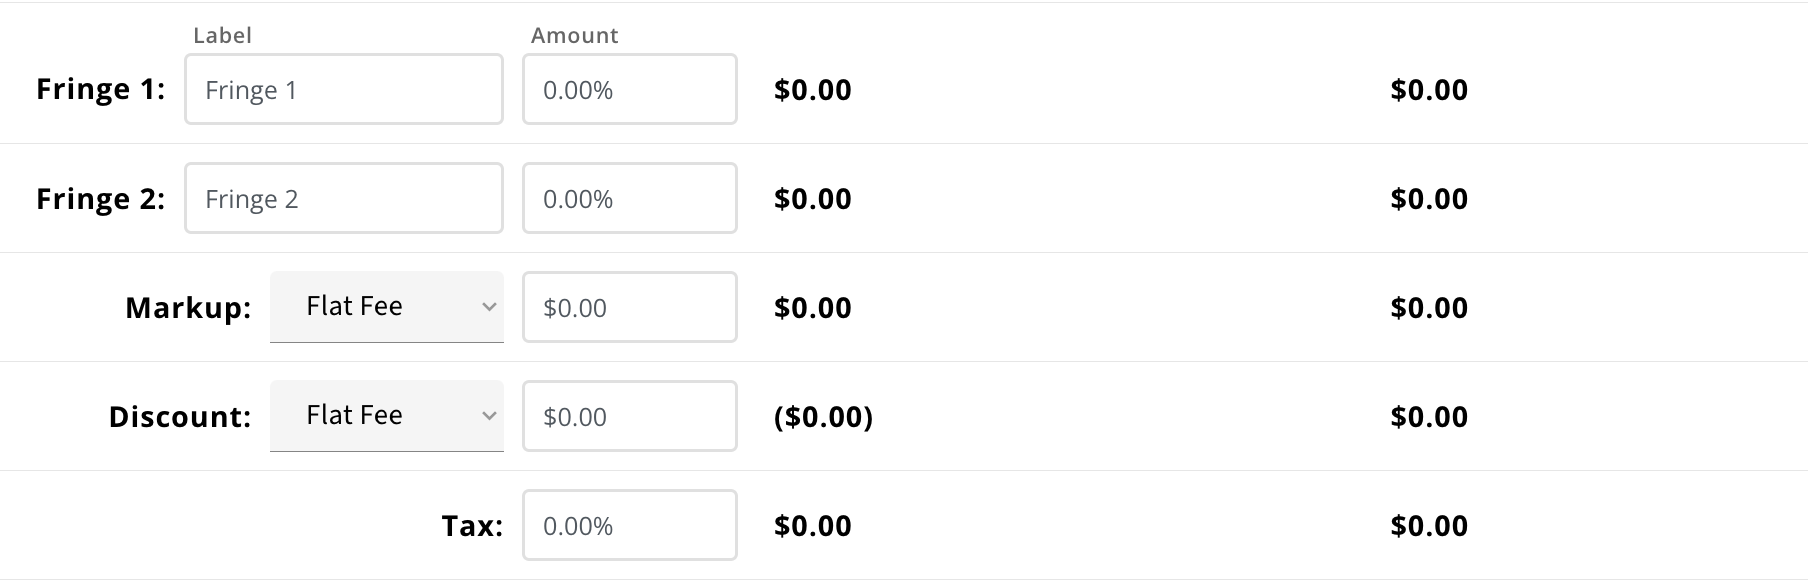Click the "Tax:" row label

point(472,526)
